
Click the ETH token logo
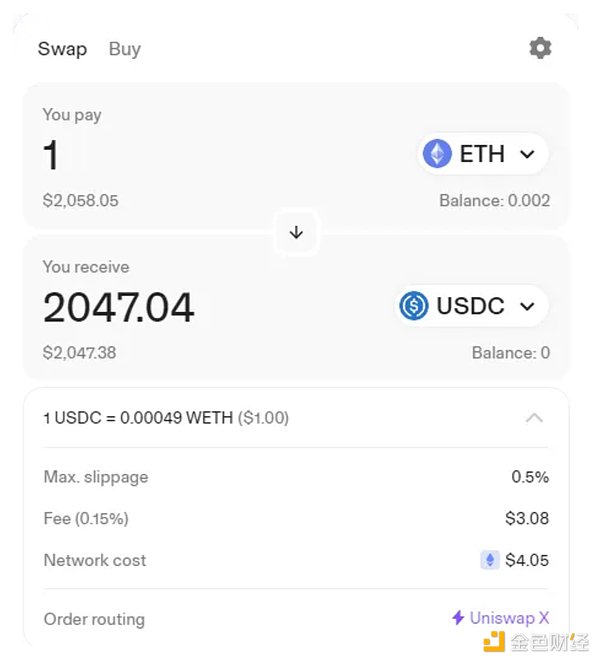click(x=437, y=154)
